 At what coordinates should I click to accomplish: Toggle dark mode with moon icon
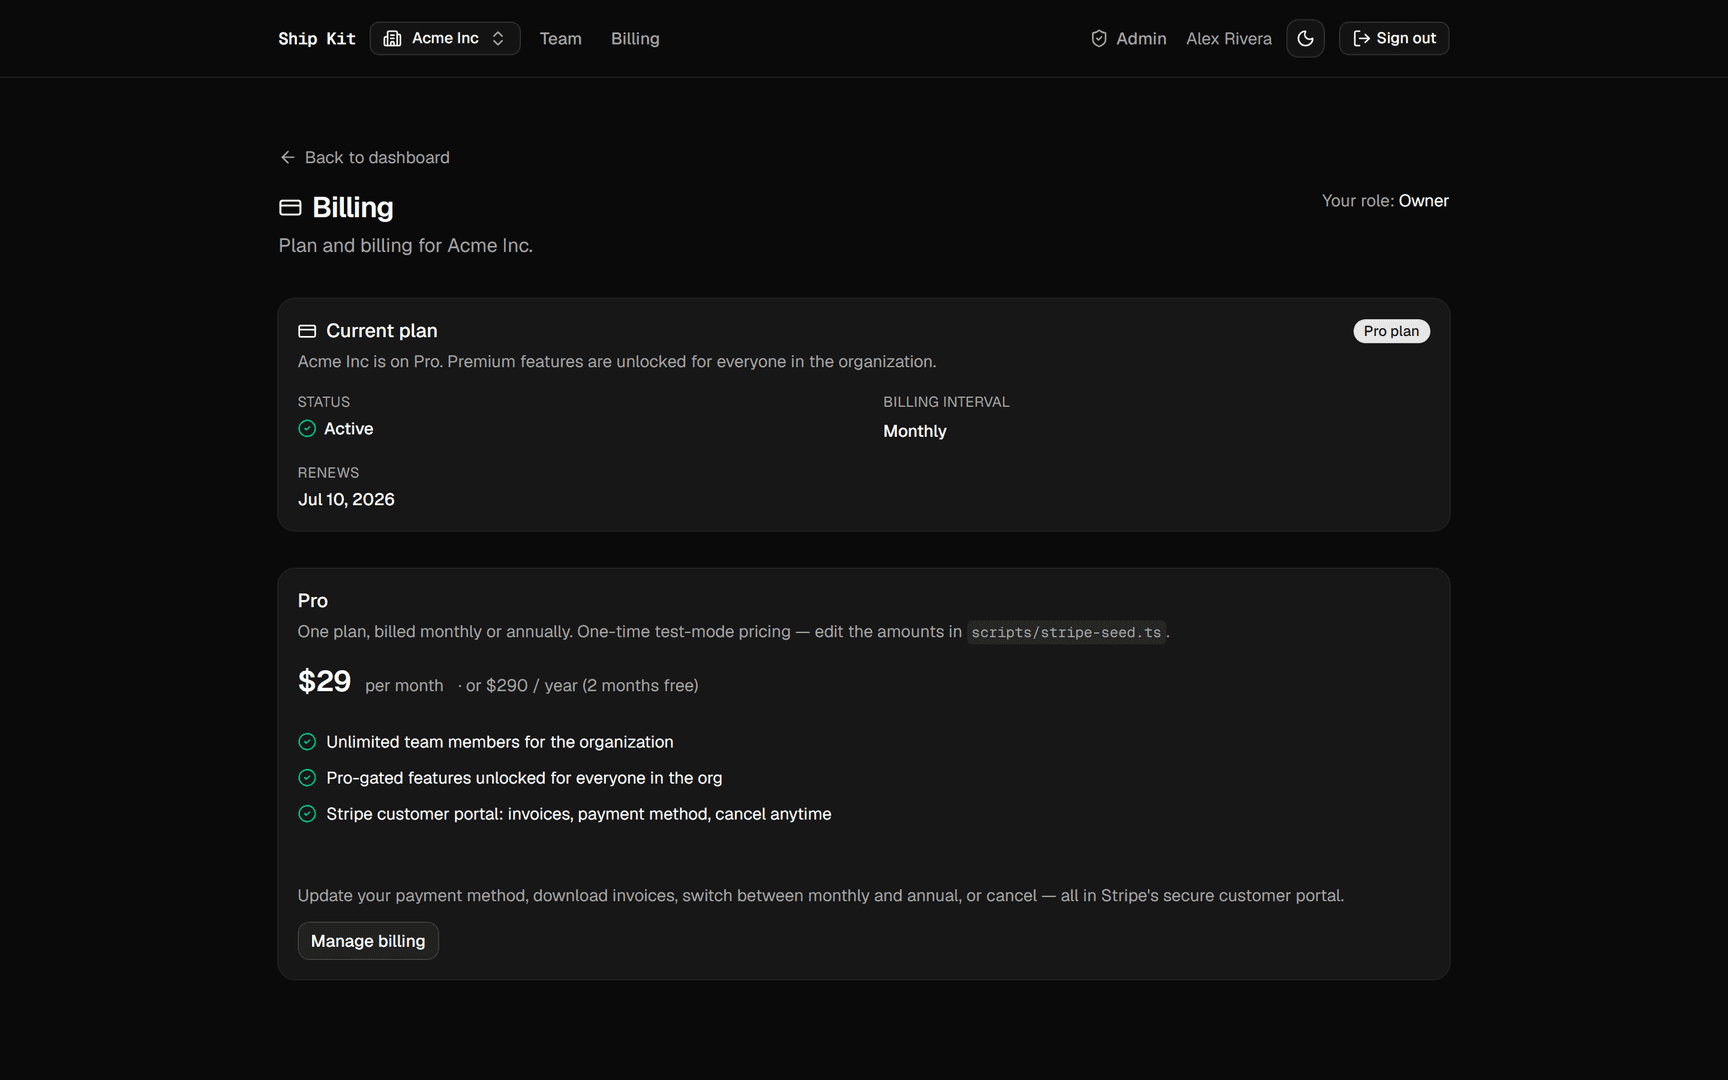click(x=1305, y=38)
